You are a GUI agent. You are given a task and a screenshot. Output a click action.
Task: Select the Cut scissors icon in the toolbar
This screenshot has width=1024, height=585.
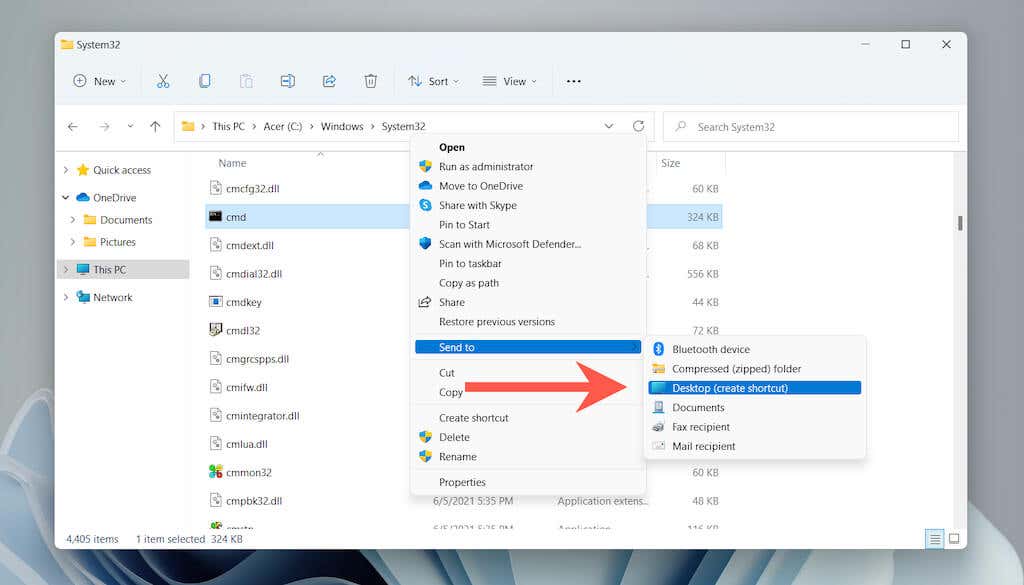point(163,81)
